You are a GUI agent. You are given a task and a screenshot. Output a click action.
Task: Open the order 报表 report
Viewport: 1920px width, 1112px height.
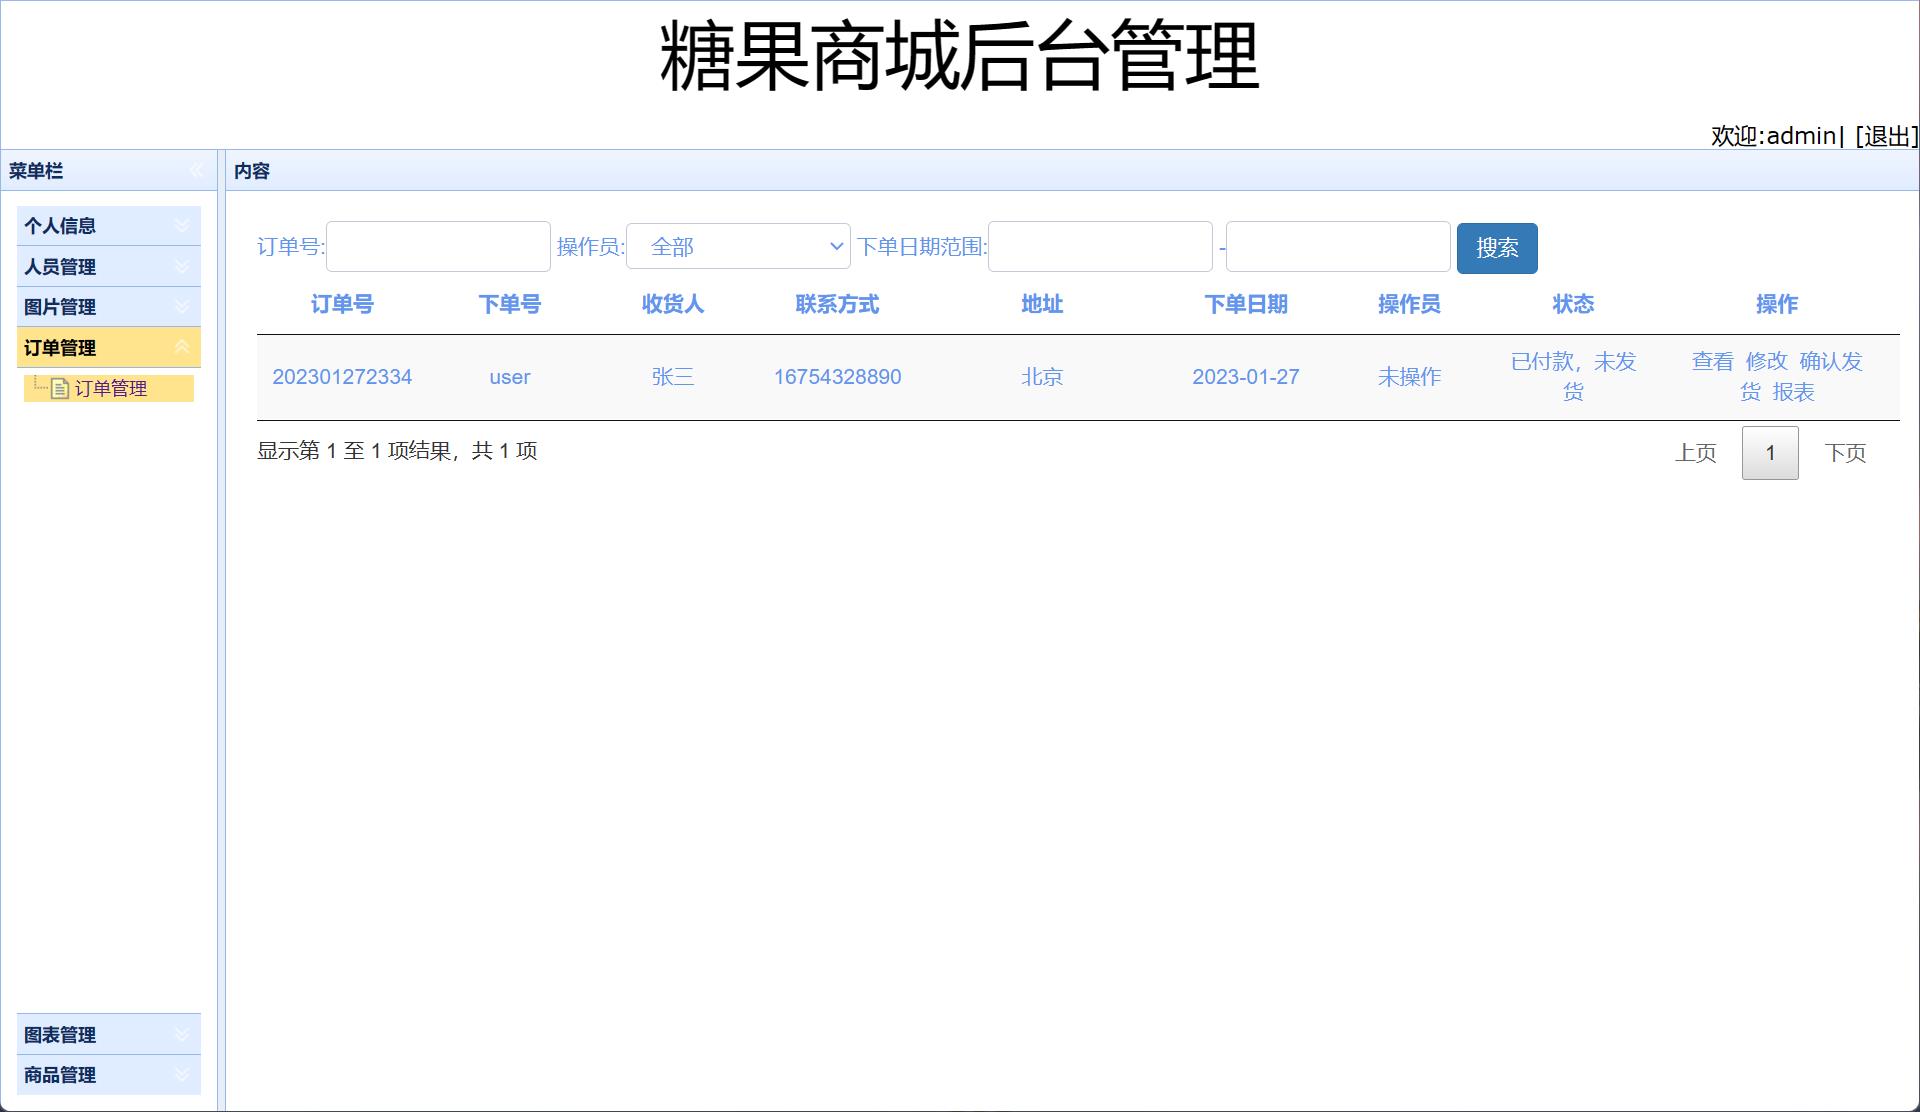[x=1795, y=392]
